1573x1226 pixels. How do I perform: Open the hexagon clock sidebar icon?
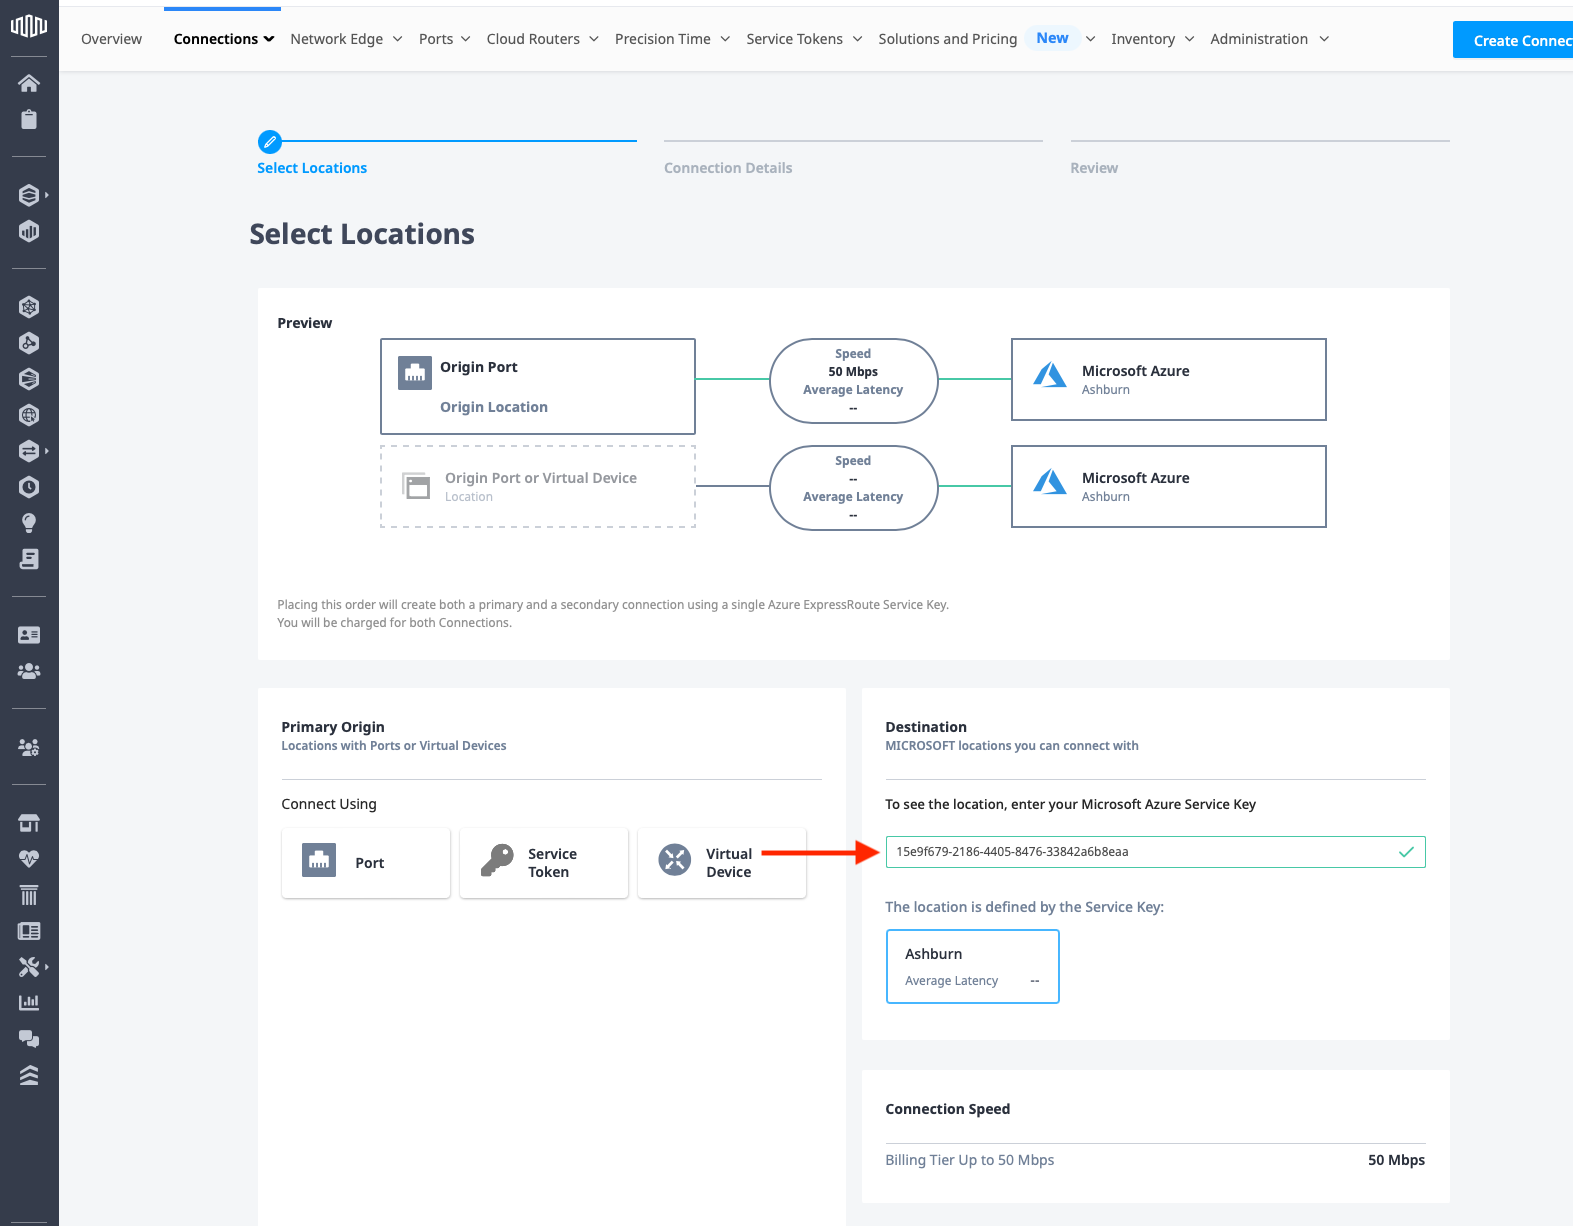coord(29,487)
